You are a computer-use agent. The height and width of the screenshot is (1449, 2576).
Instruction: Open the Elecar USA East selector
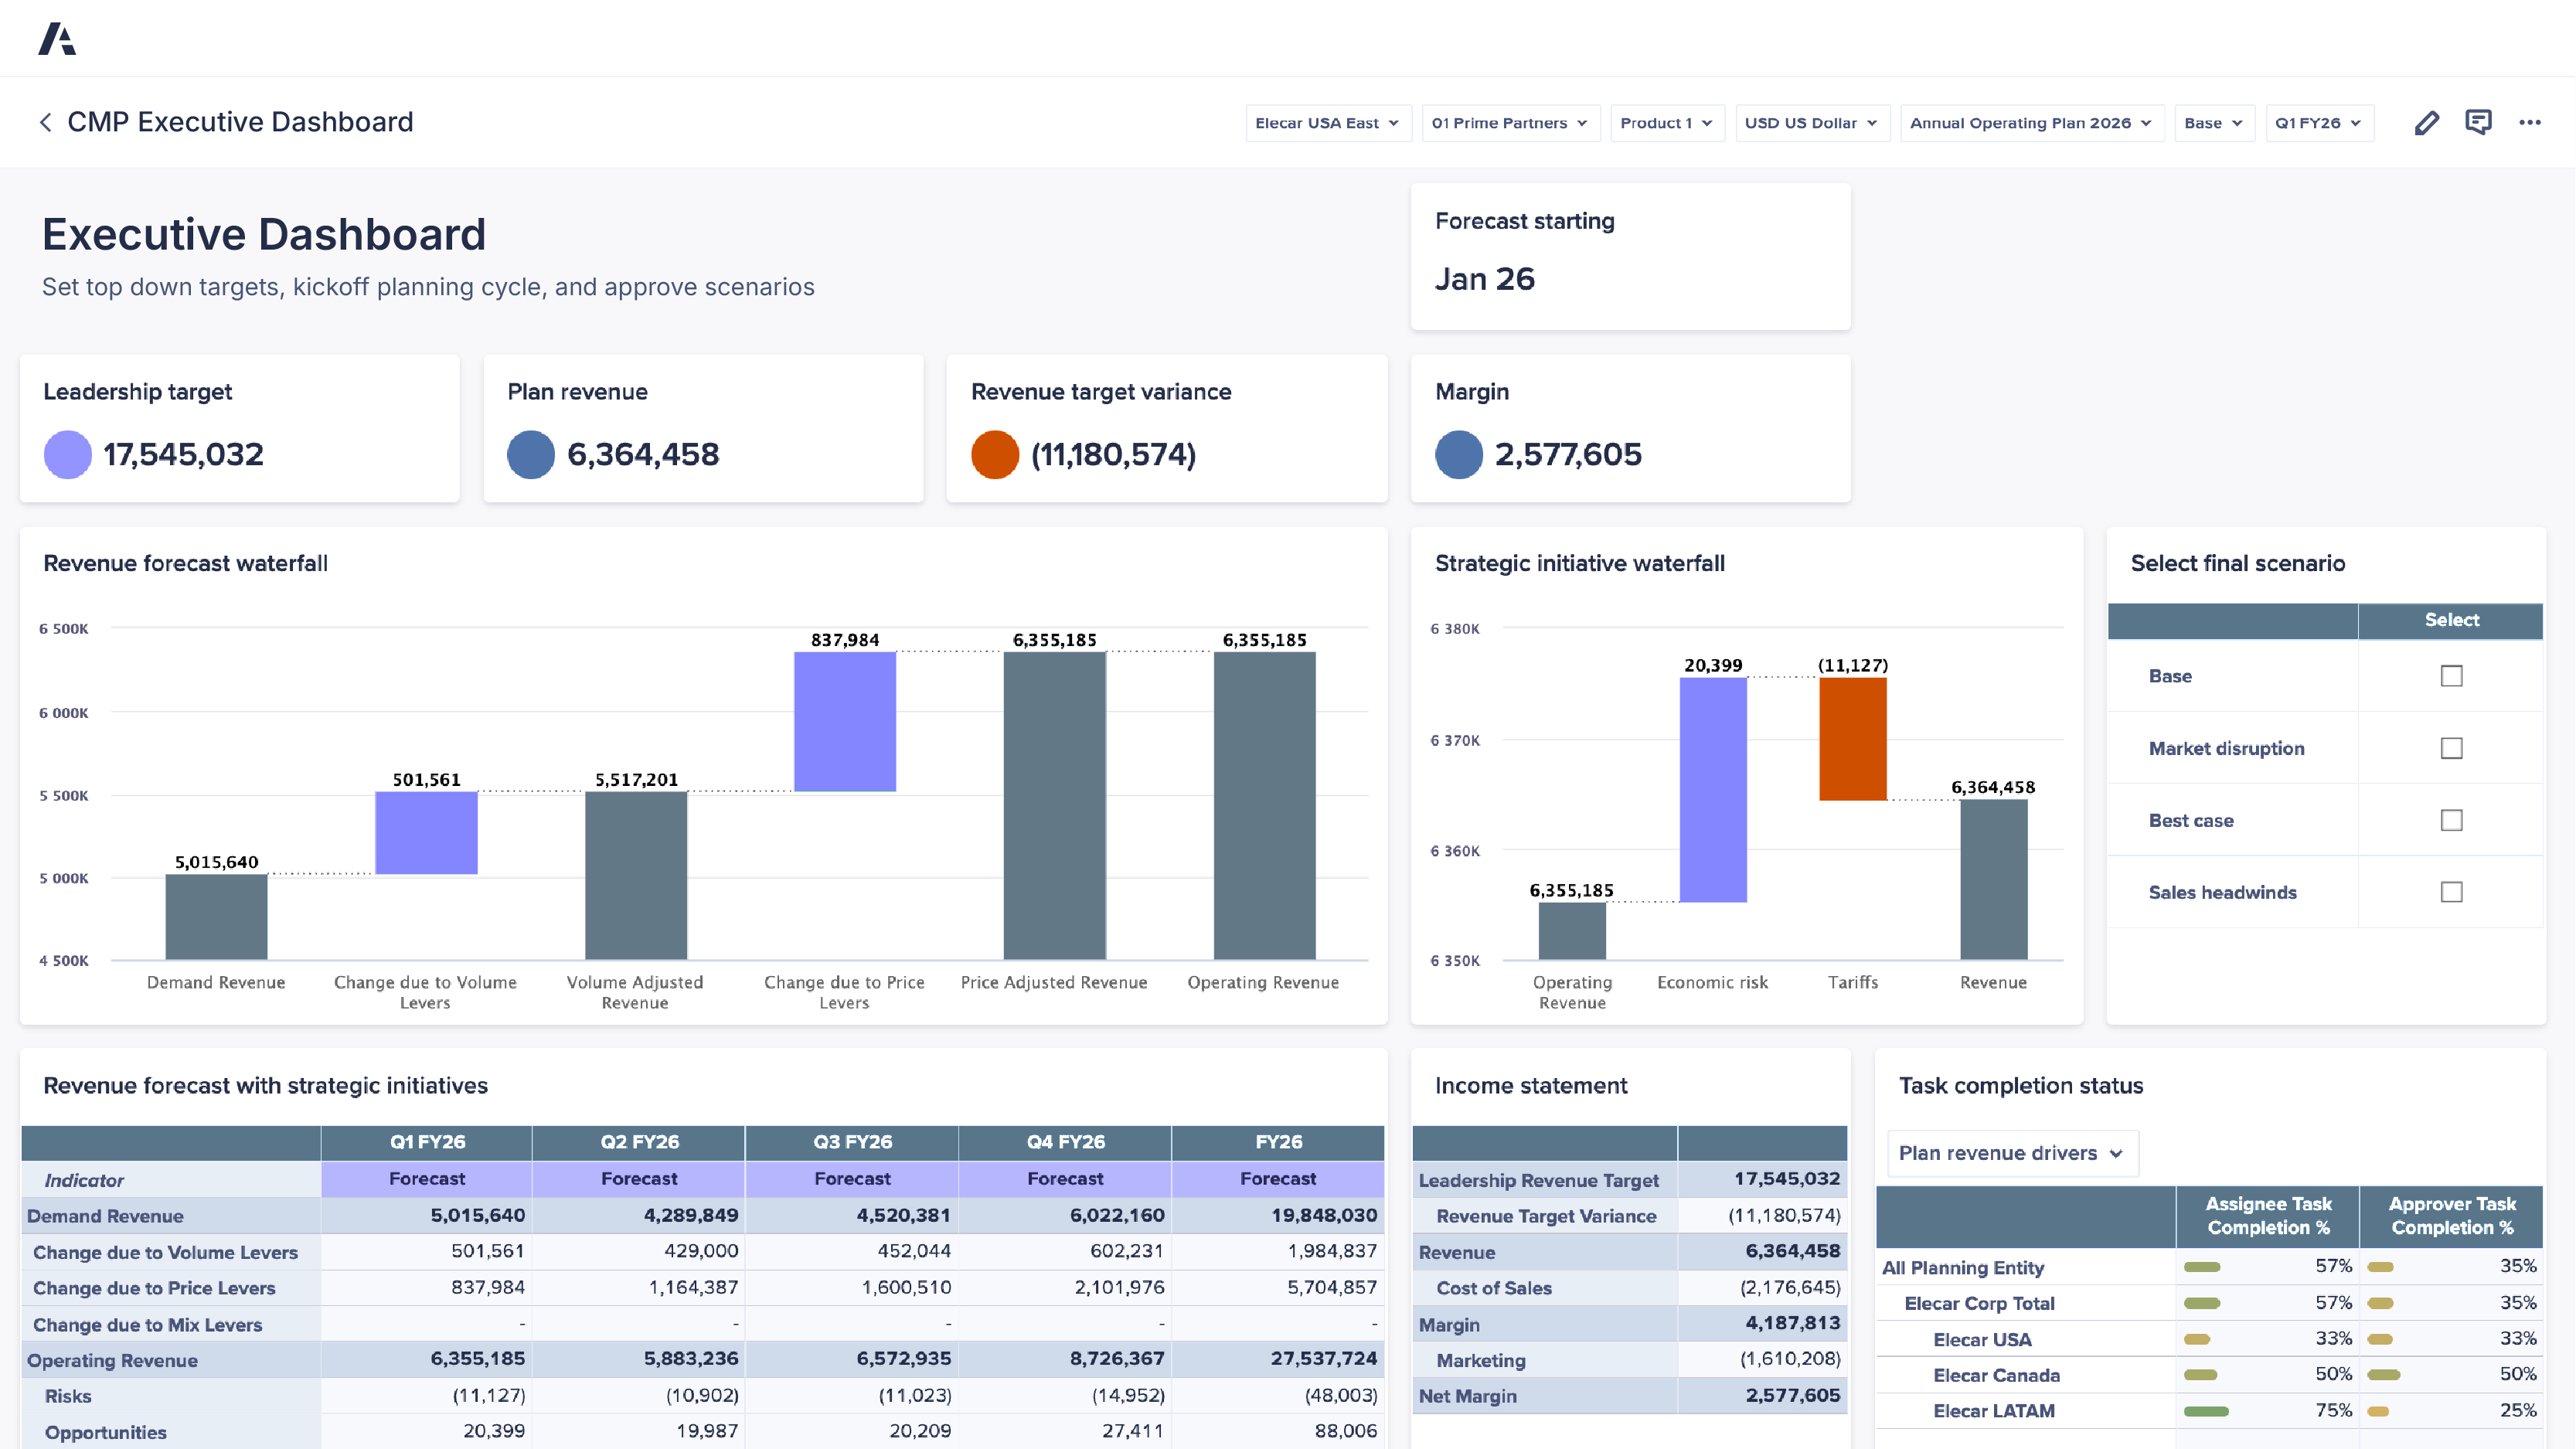pyautogui.click(x=1328, y=122)
